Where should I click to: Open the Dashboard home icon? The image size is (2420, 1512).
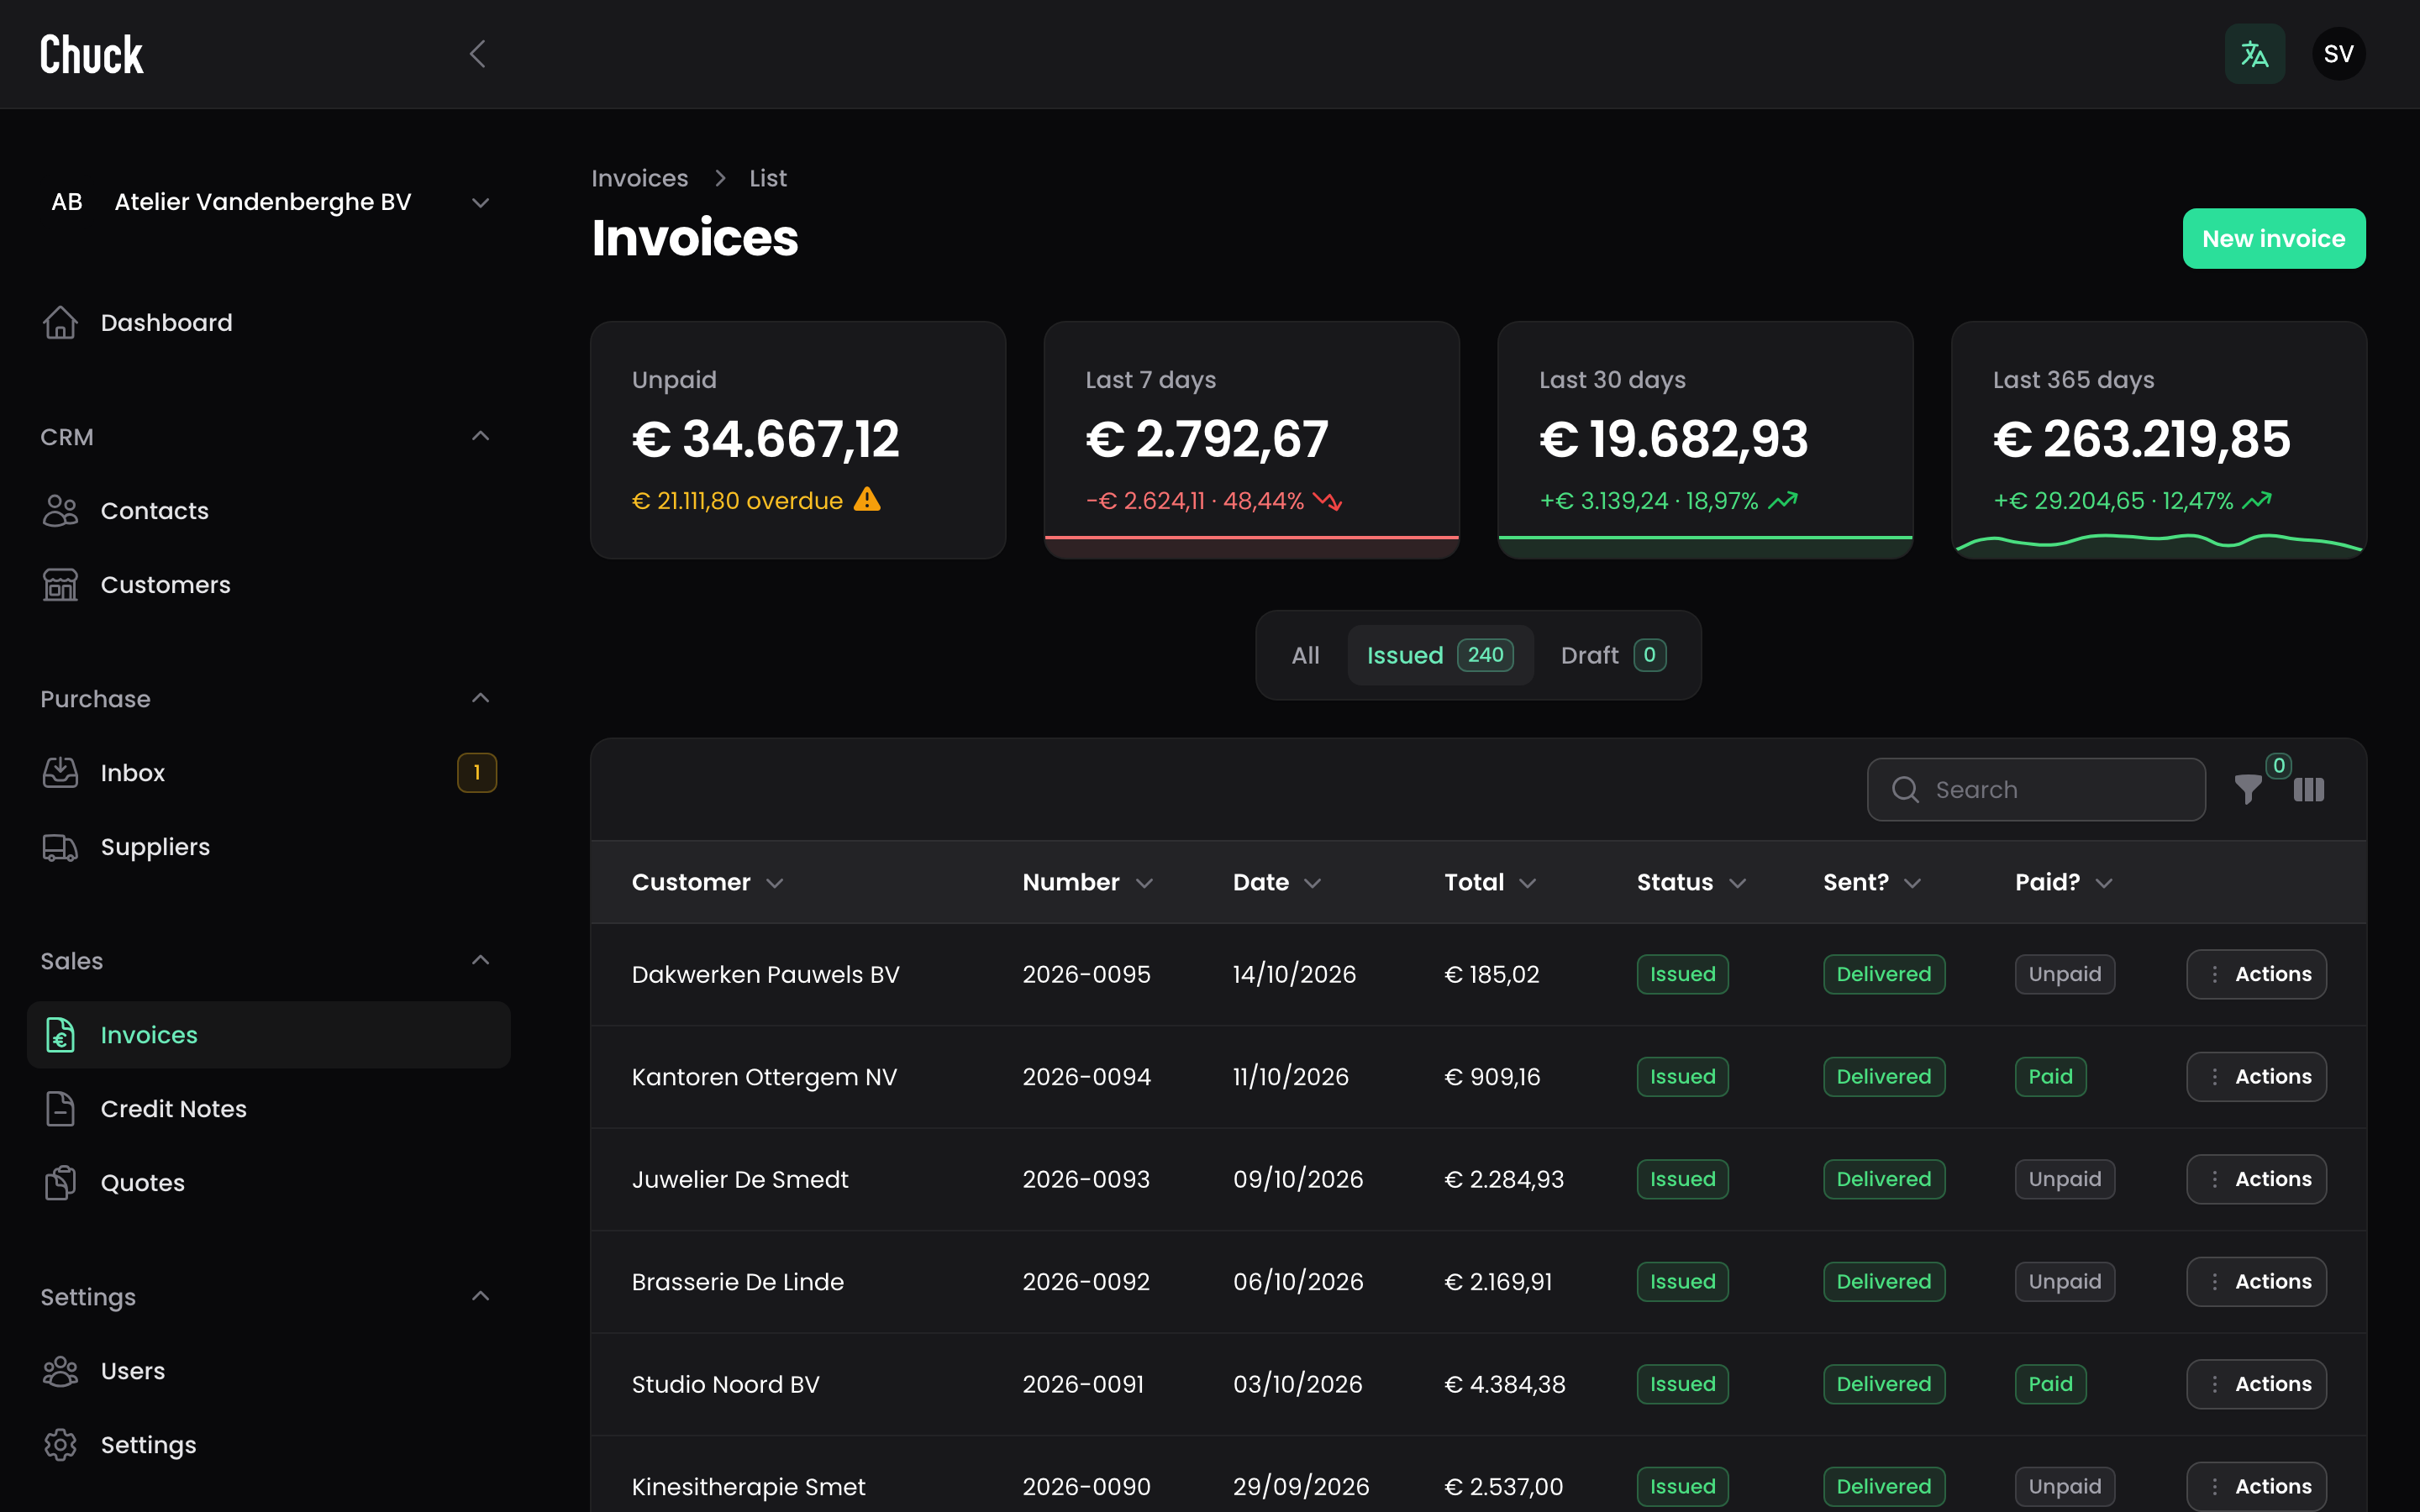pos(60,322)
